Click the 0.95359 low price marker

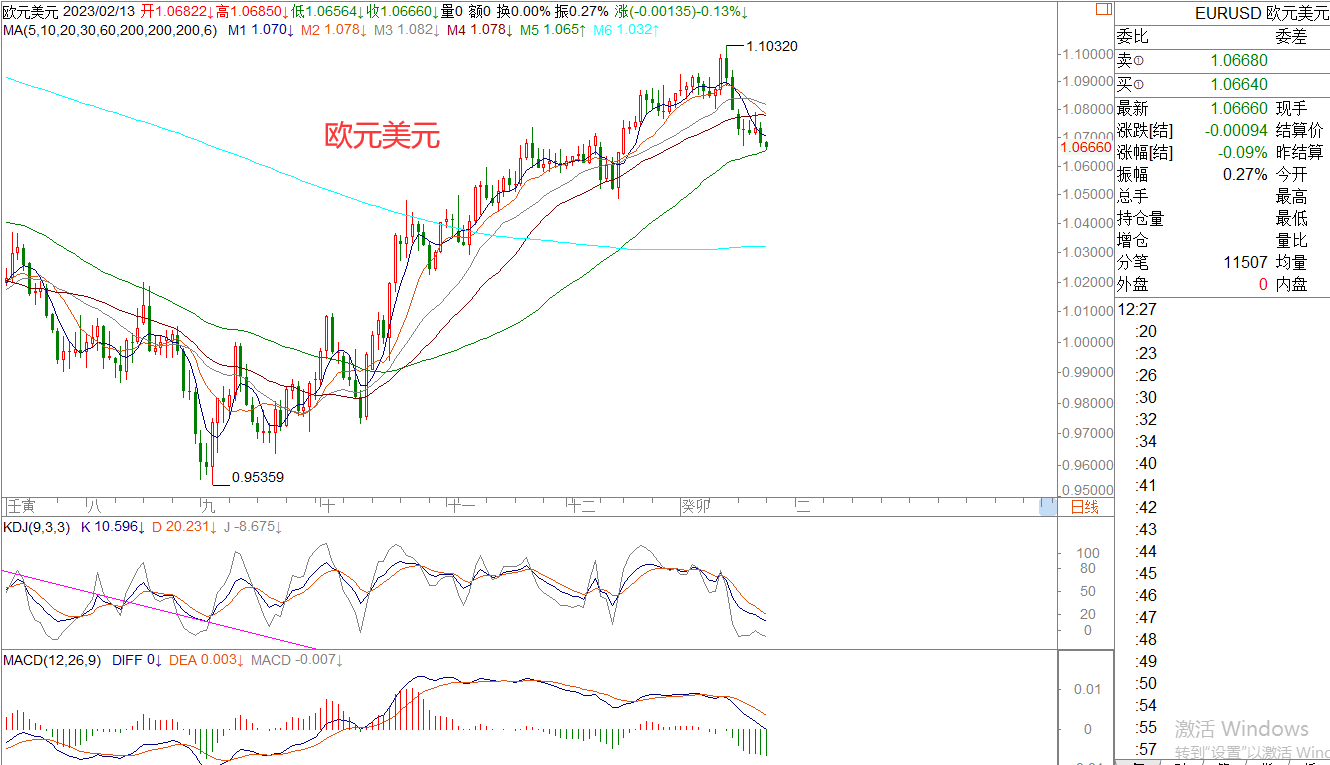point(258,477)
